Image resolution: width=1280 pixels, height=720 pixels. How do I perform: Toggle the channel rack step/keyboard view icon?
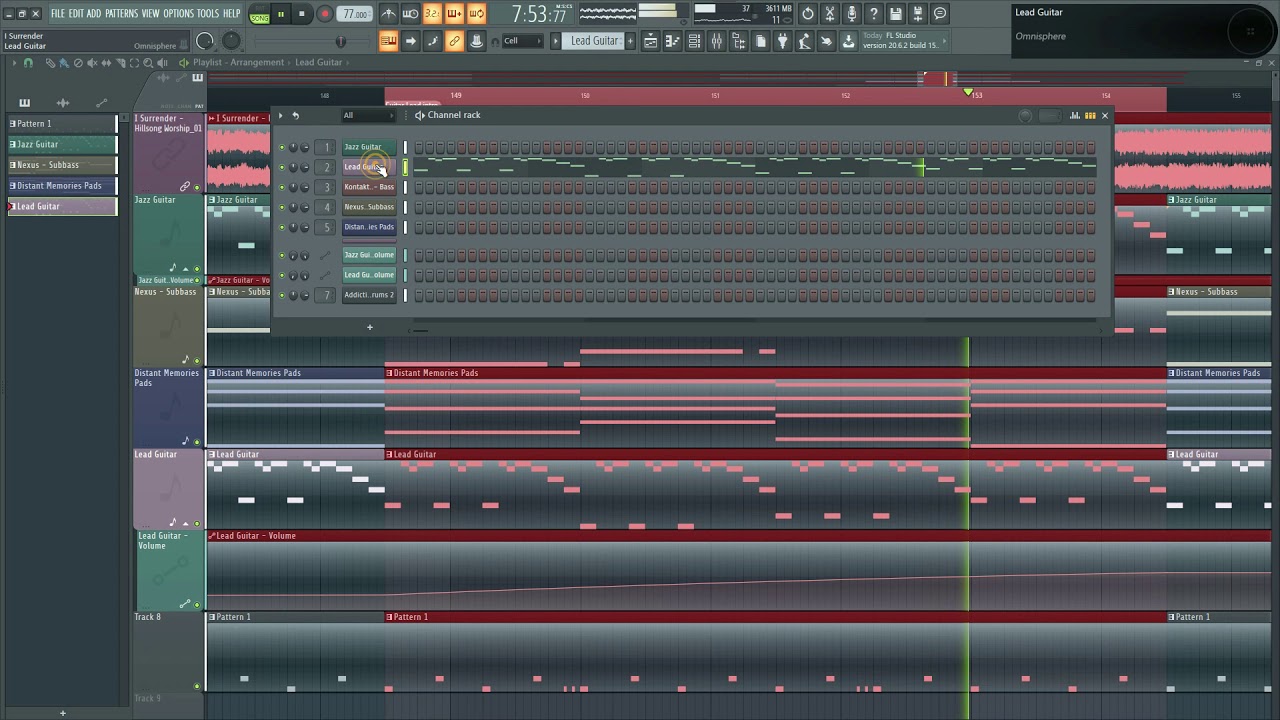pos(1090,116)
